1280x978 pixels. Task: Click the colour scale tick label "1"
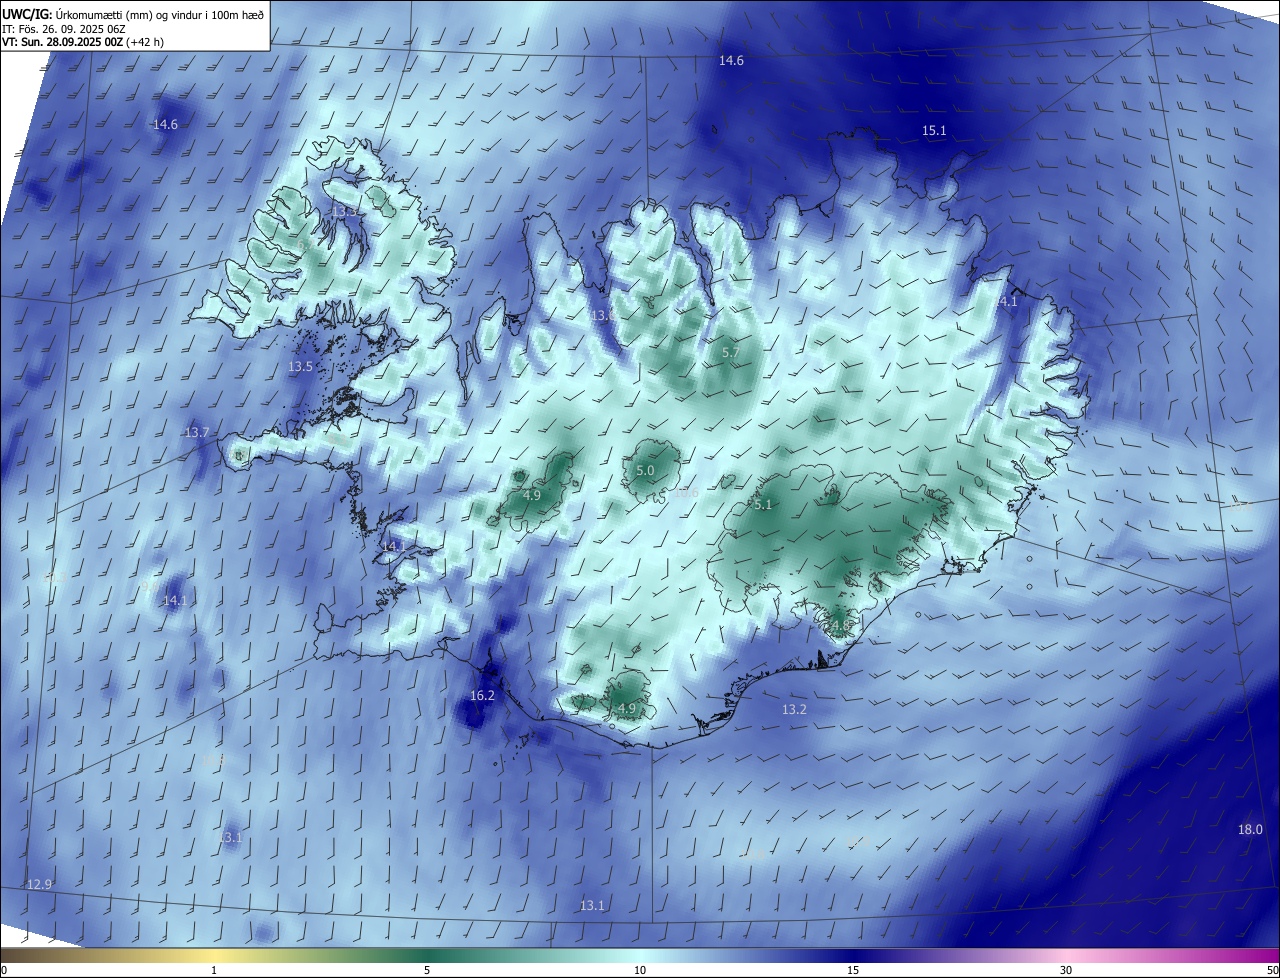[215, 970]
